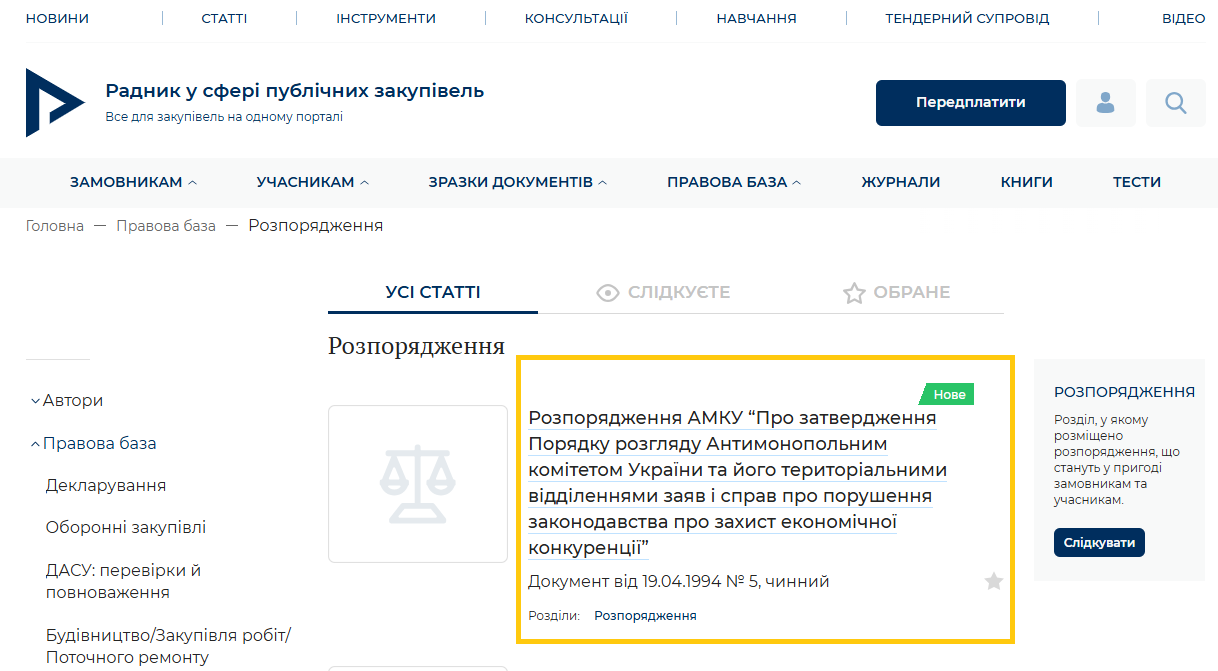Image resolution: width=1218 pixels, height=671 pixels.
Task: Click the Розпорядження sidebar panel heading
Action: click(x=1124, y=392)
